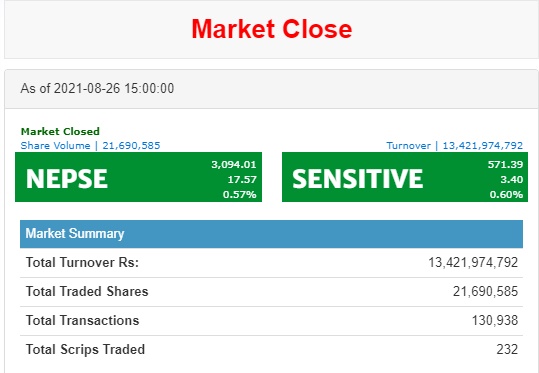This screenshot has width=539, height=373.
Task: Select the SENSITIVE index value 571.39
Action: [x=505, y=164]
